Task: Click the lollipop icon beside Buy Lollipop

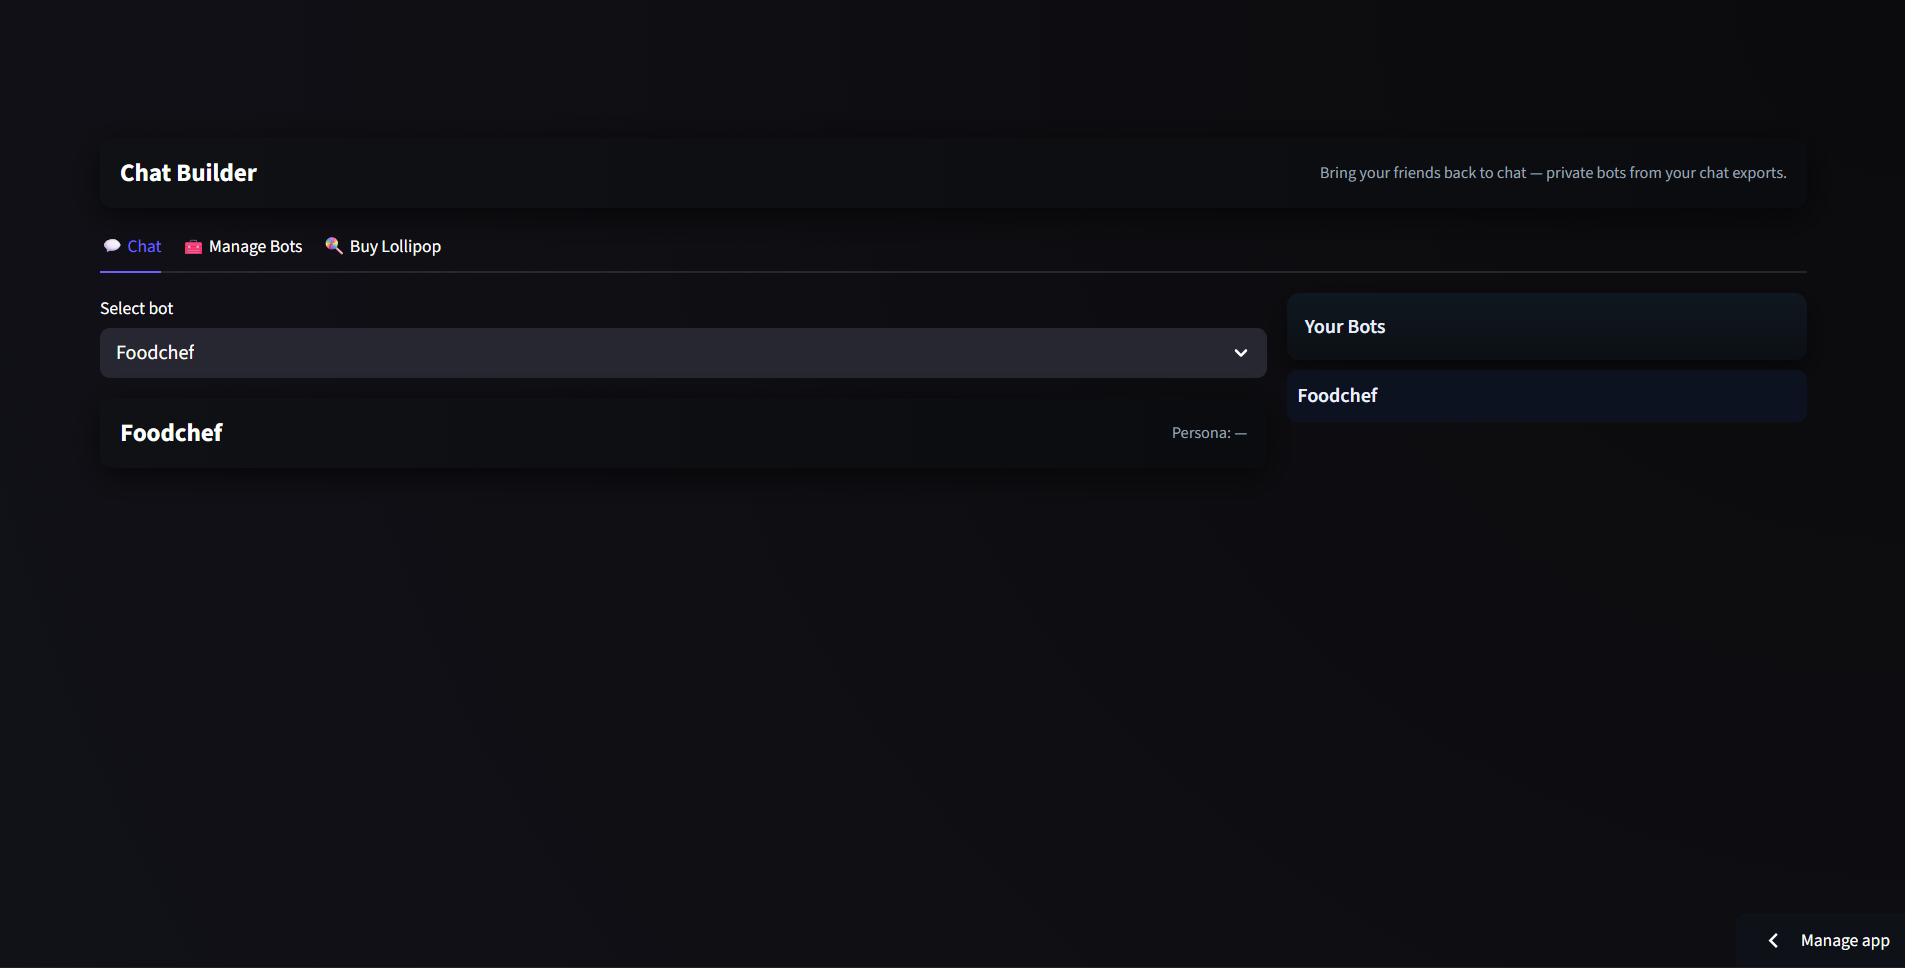Action: (x=334, y=246)
